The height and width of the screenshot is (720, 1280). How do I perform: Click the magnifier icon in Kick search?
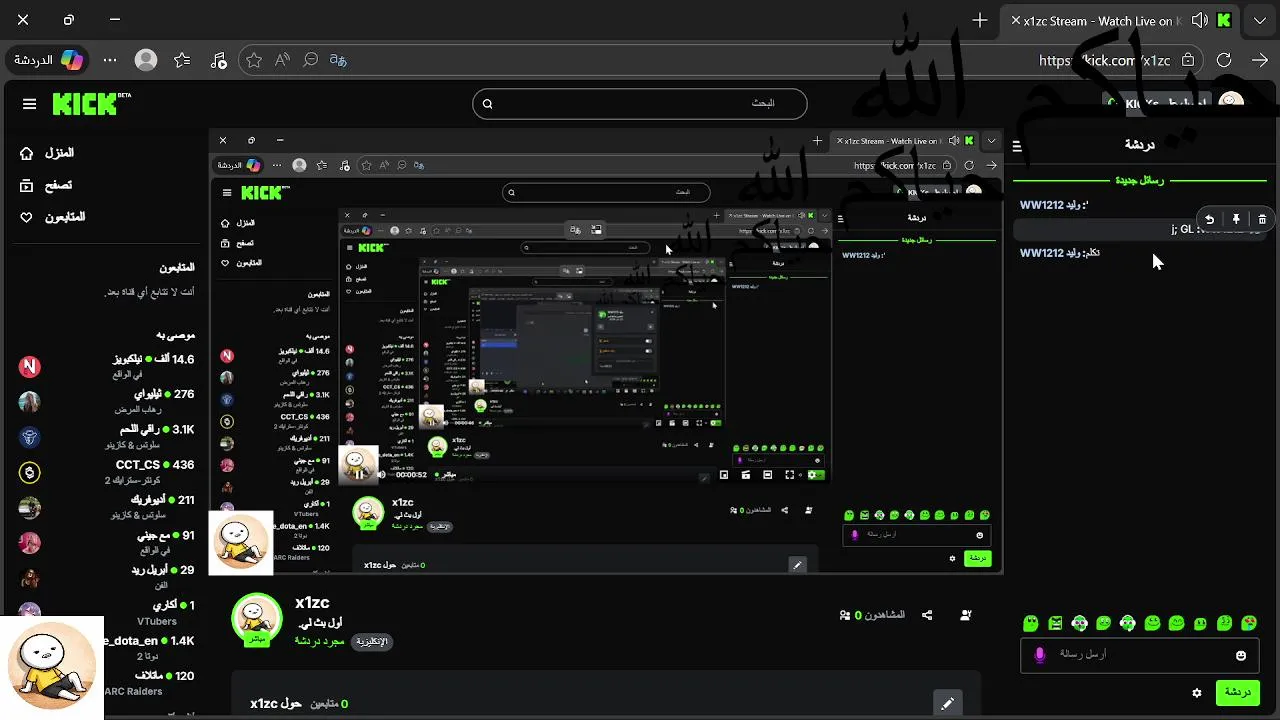tap(488, 104)
